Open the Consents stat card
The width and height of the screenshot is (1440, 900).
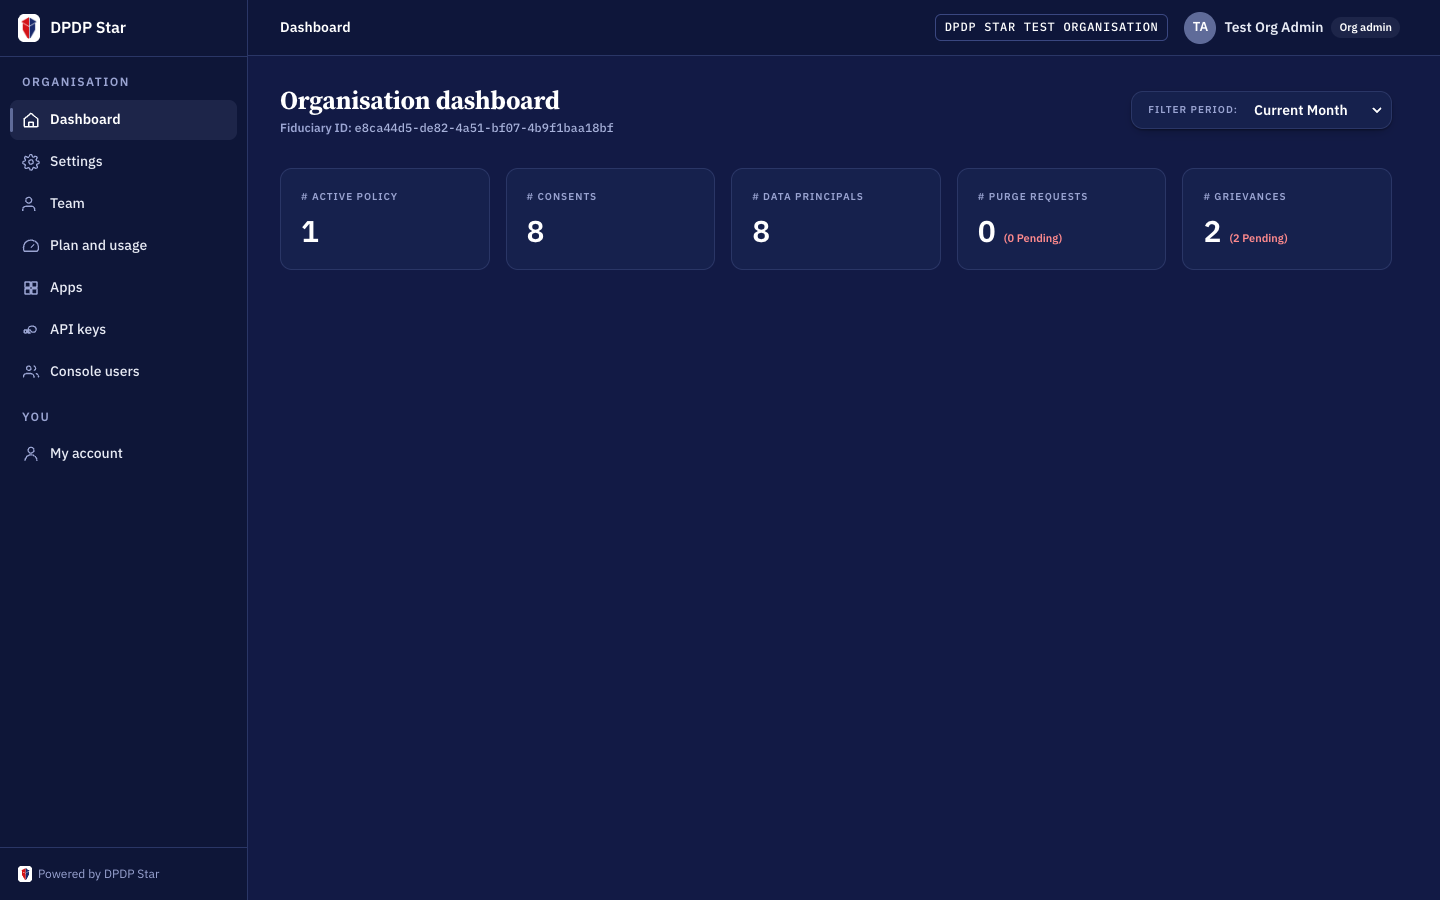click(610, 219)
